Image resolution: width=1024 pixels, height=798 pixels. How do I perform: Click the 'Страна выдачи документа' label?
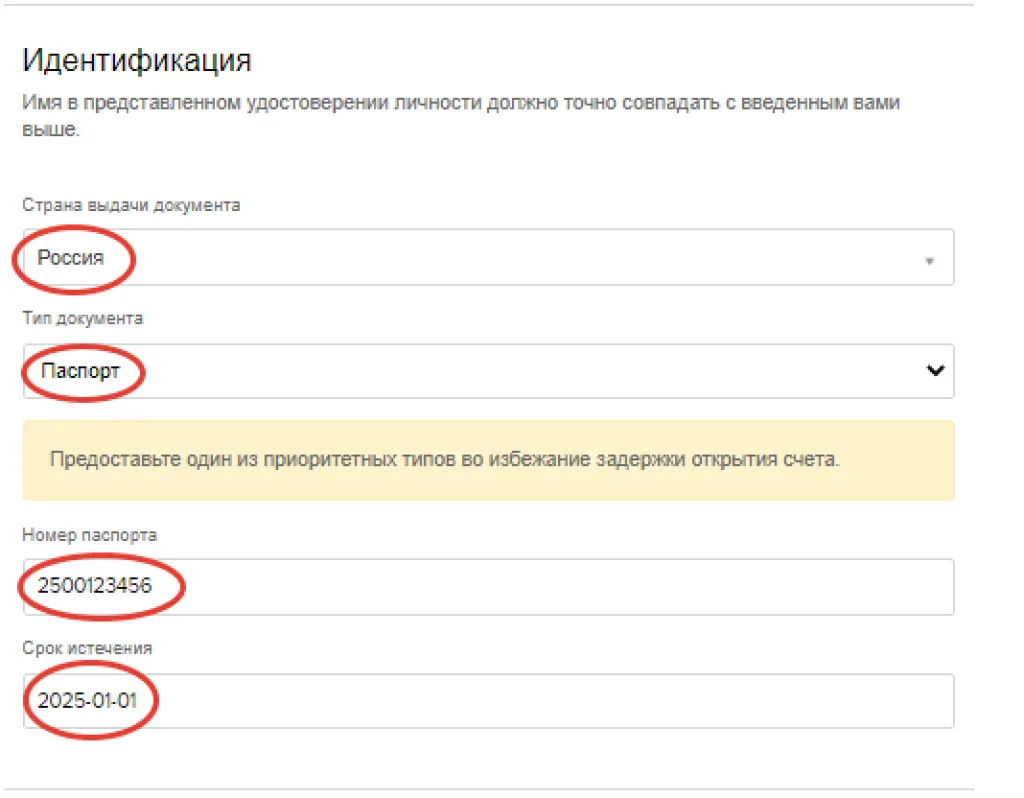tap(131, 205)
